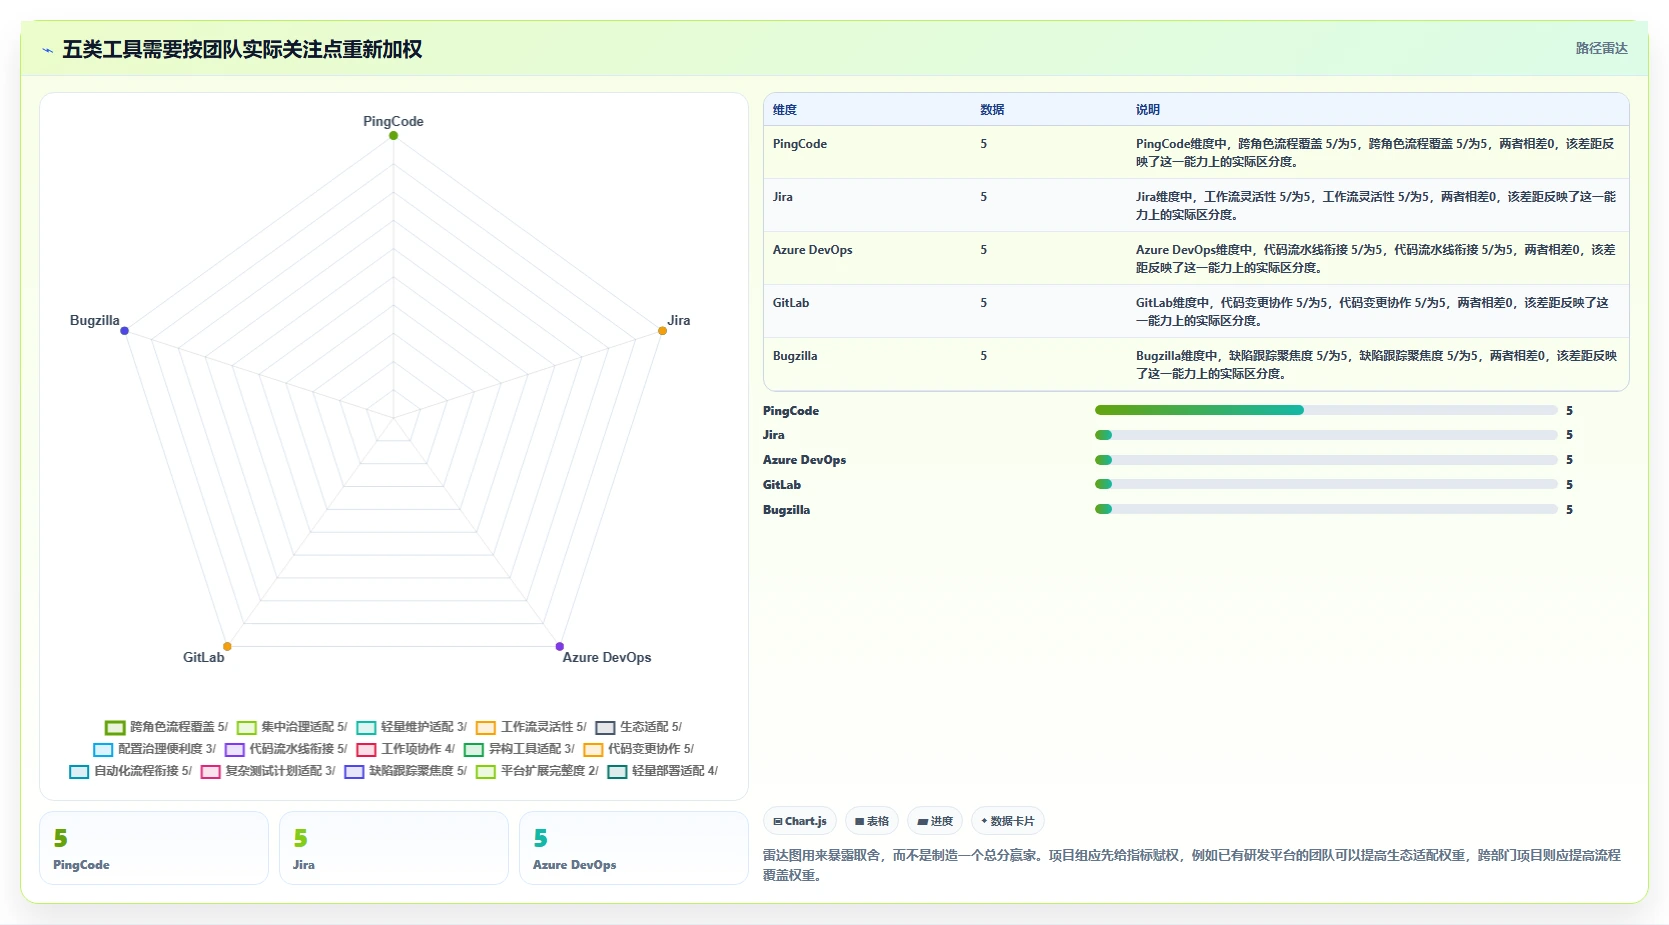Click the 代码变更协作 legend color box
The image size is (1669, 925).
[593, 749]
